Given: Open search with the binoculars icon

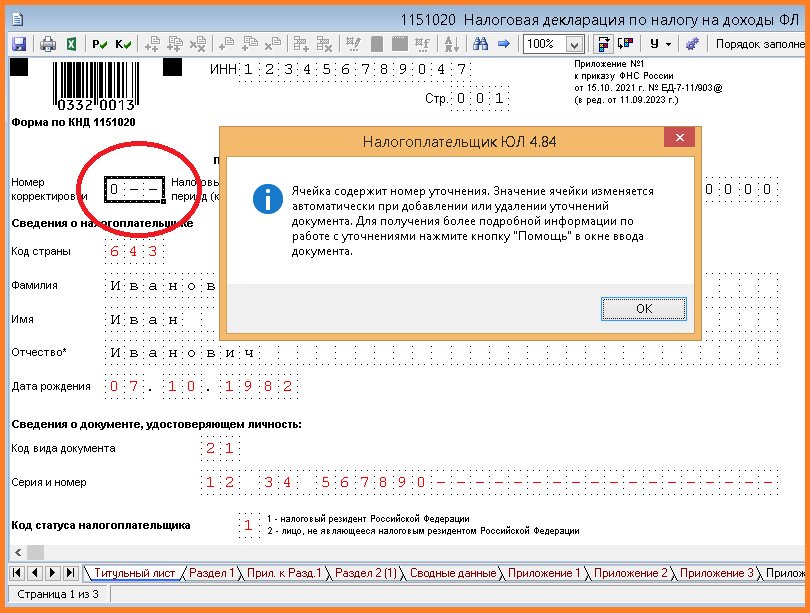Looking at the screenshot, I should click(x=480, y=44).
